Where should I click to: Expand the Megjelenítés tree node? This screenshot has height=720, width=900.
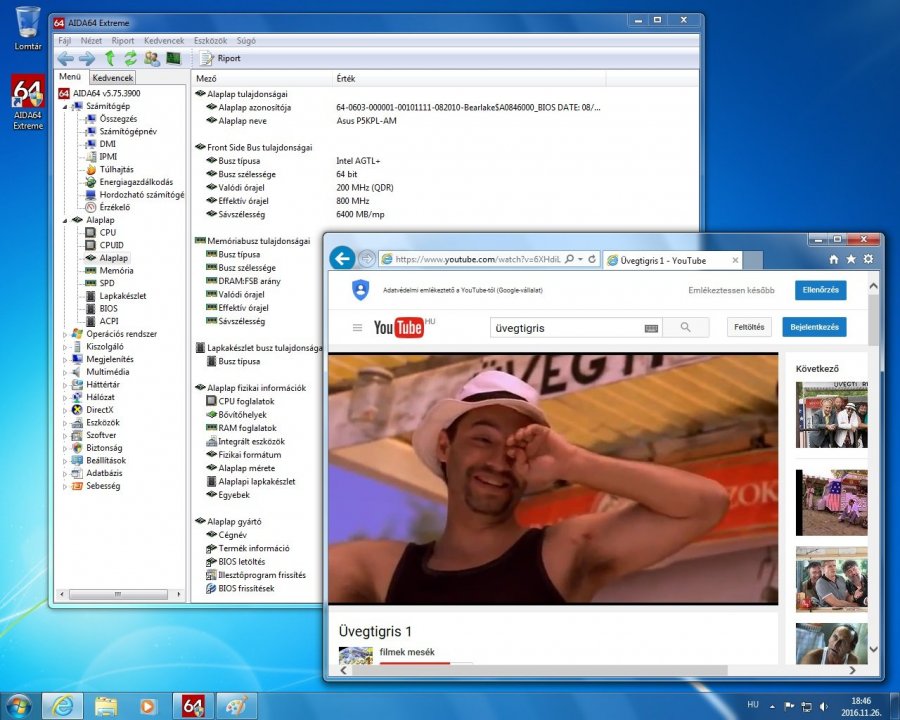[x=65, y=359]
